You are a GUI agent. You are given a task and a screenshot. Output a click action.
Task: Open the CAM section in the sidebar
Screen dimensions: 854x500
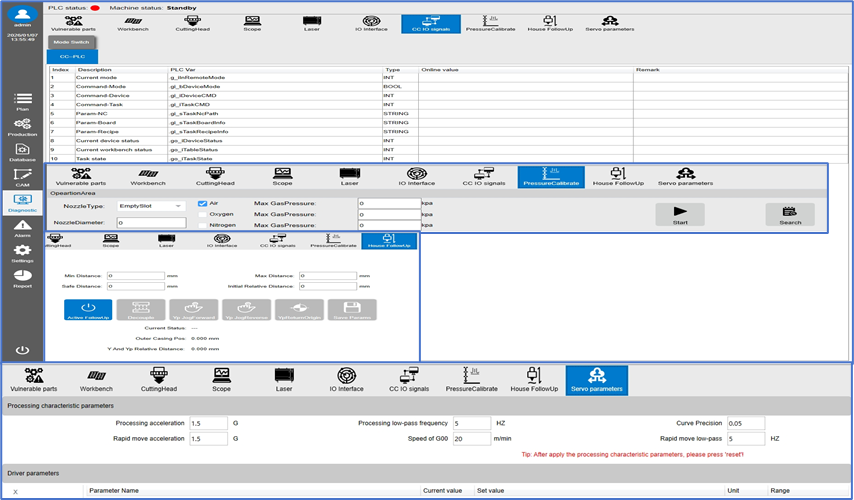22,178
